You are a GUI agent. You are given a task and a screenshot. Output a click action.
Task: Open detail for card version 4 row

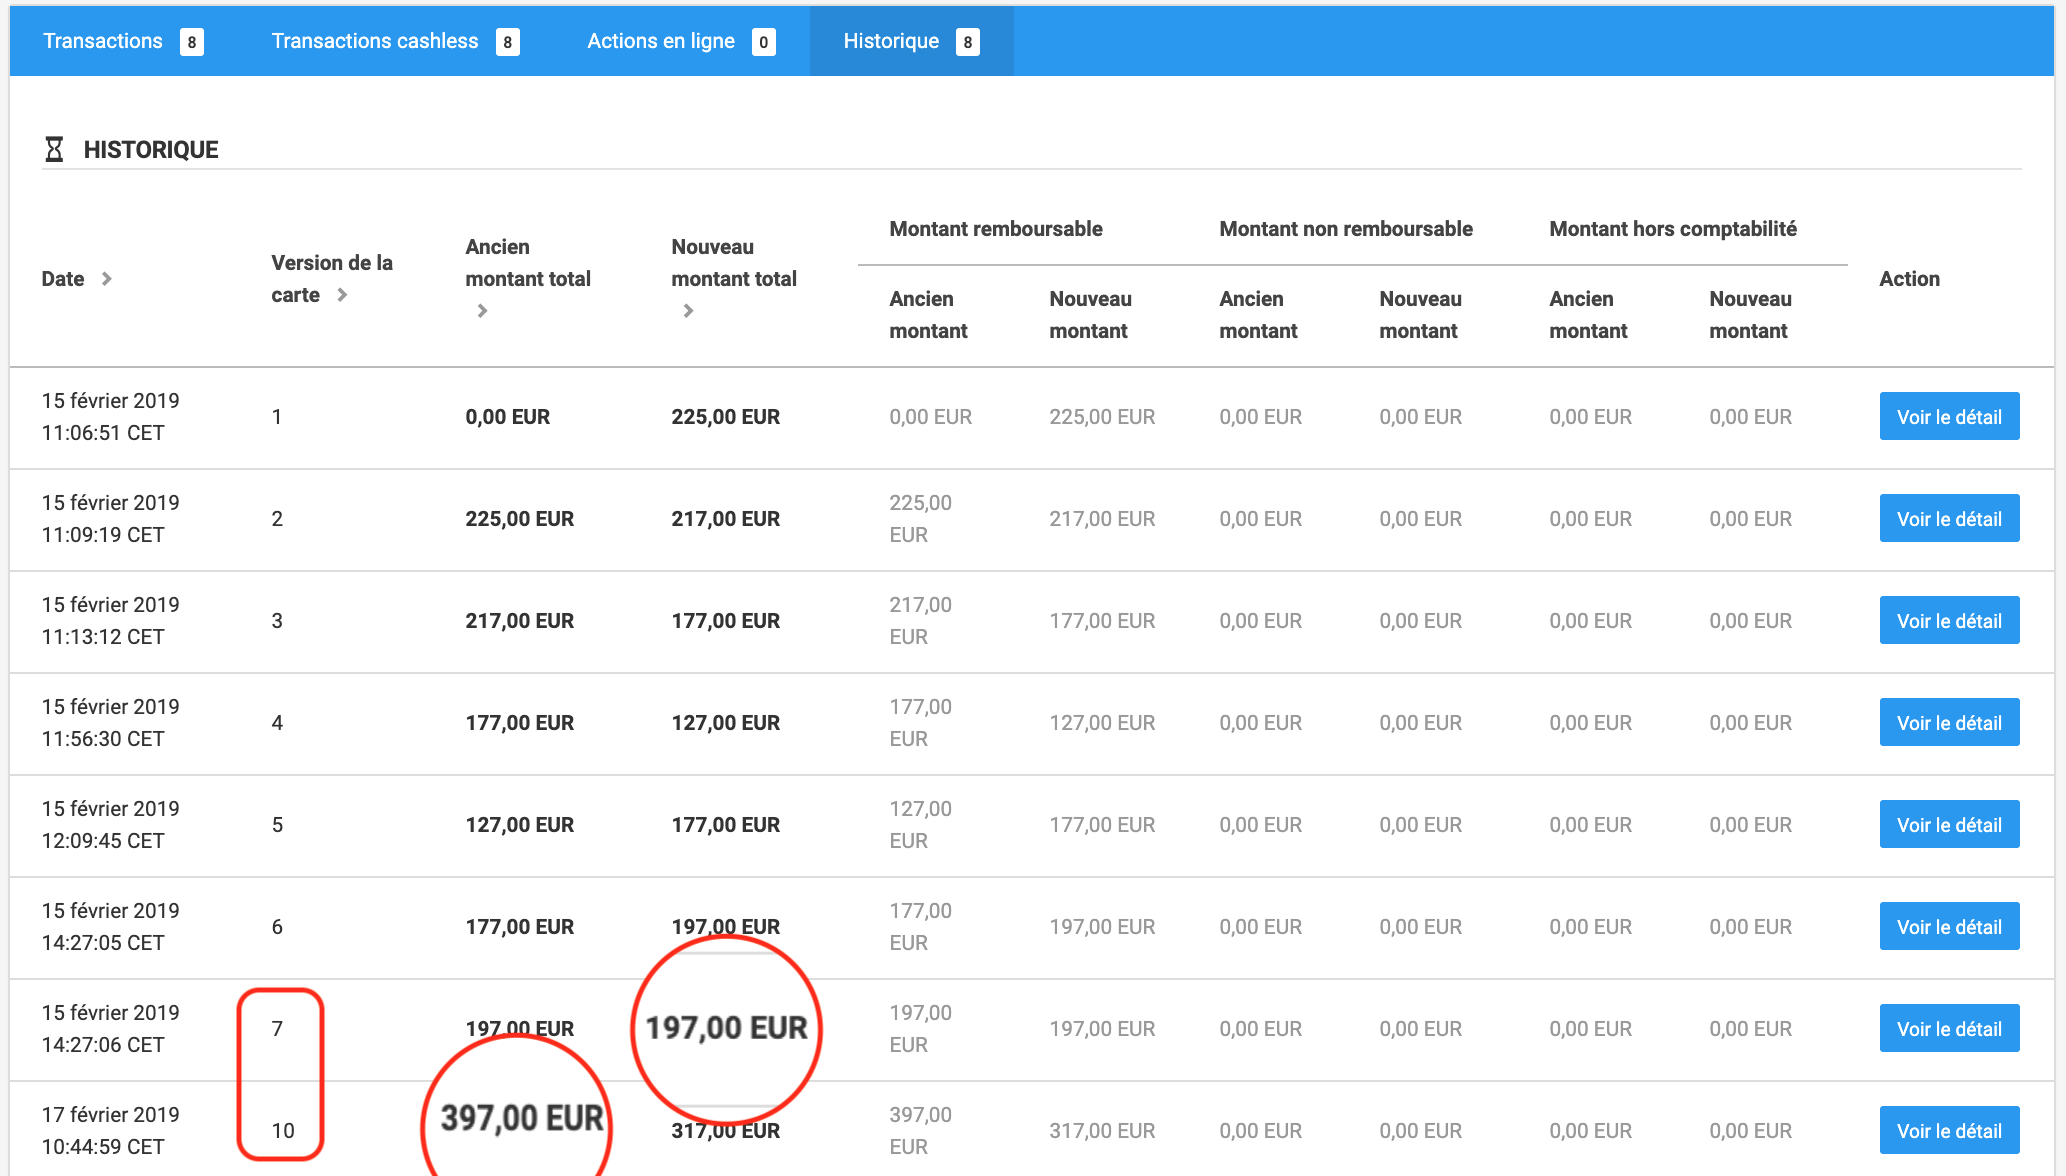point(1949,723)
